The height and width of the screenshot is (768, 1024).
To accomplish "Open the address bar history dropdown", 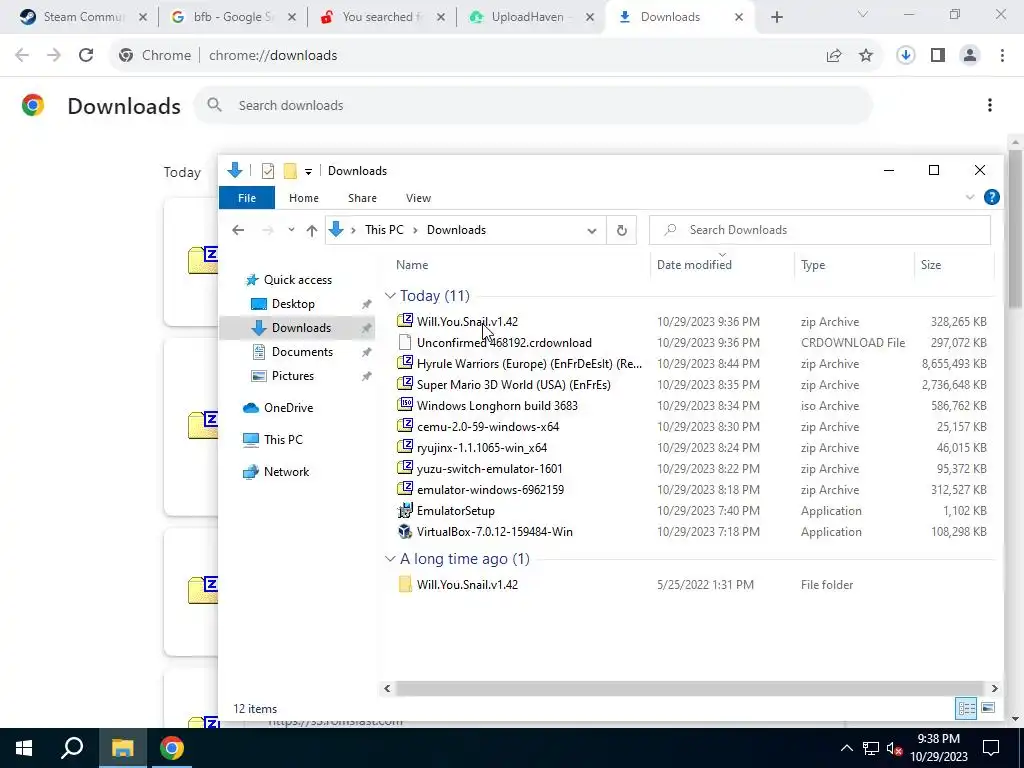I will (x=592, y=231).
